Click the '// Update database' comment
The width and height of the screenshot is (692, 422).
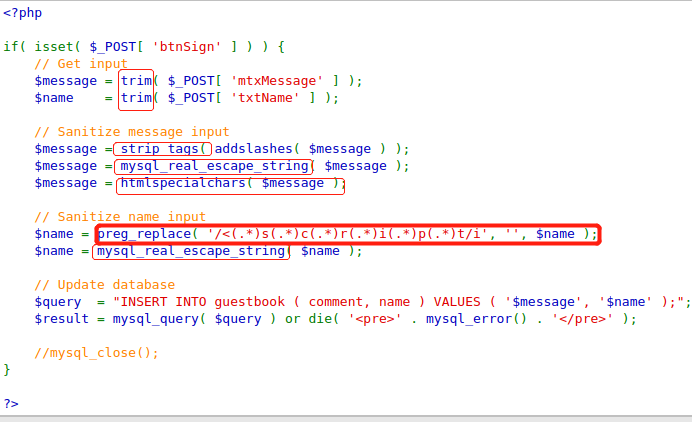click(105, 285)
